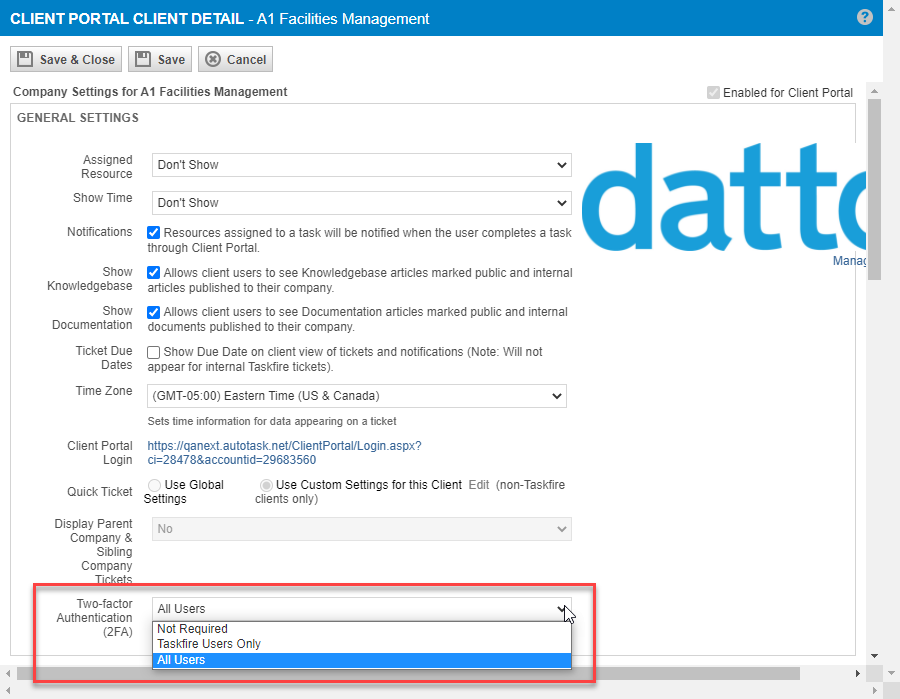Select Use Custom Settings for this Client
Screen dimensions: 900x699
(266, 486)
